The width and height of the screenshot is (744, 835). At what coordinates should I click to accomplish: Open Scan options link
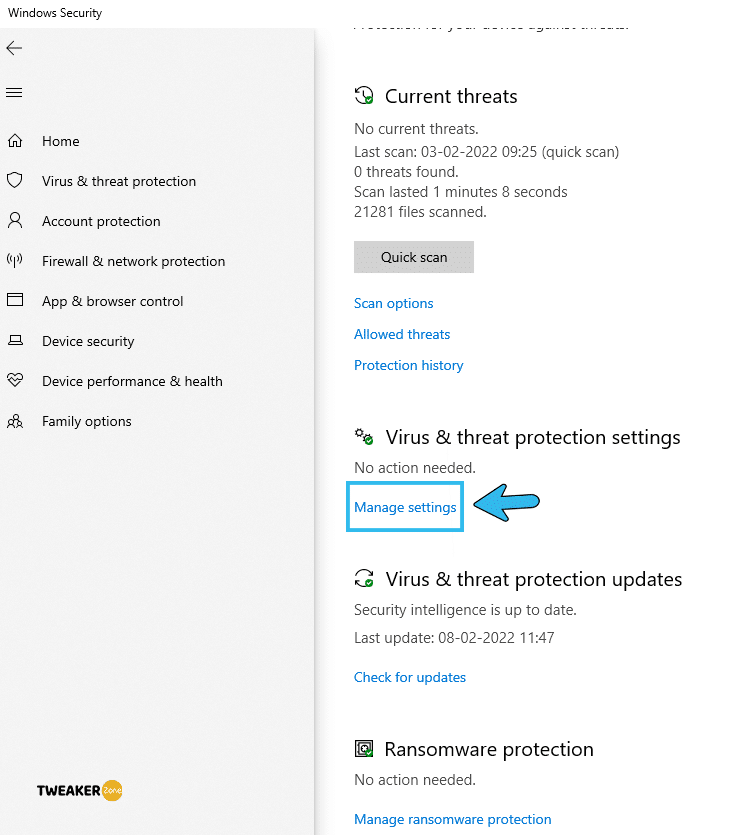394,304
